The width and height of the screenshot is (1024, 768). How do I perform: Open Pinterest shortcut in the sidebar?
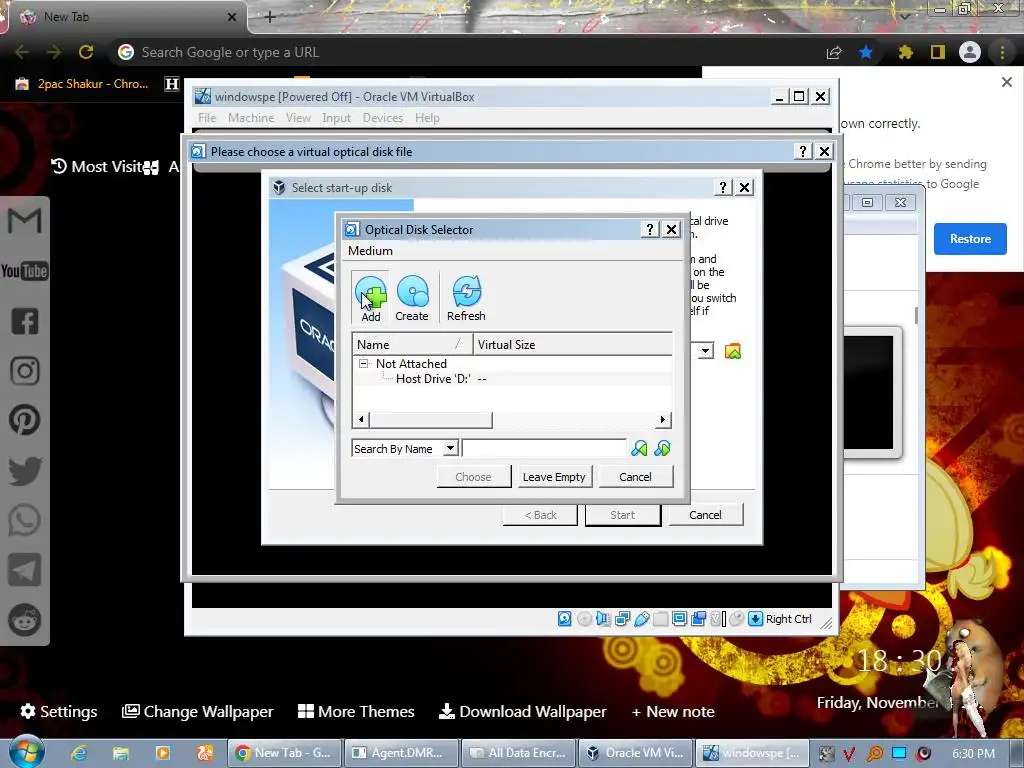tap(24, 420)
